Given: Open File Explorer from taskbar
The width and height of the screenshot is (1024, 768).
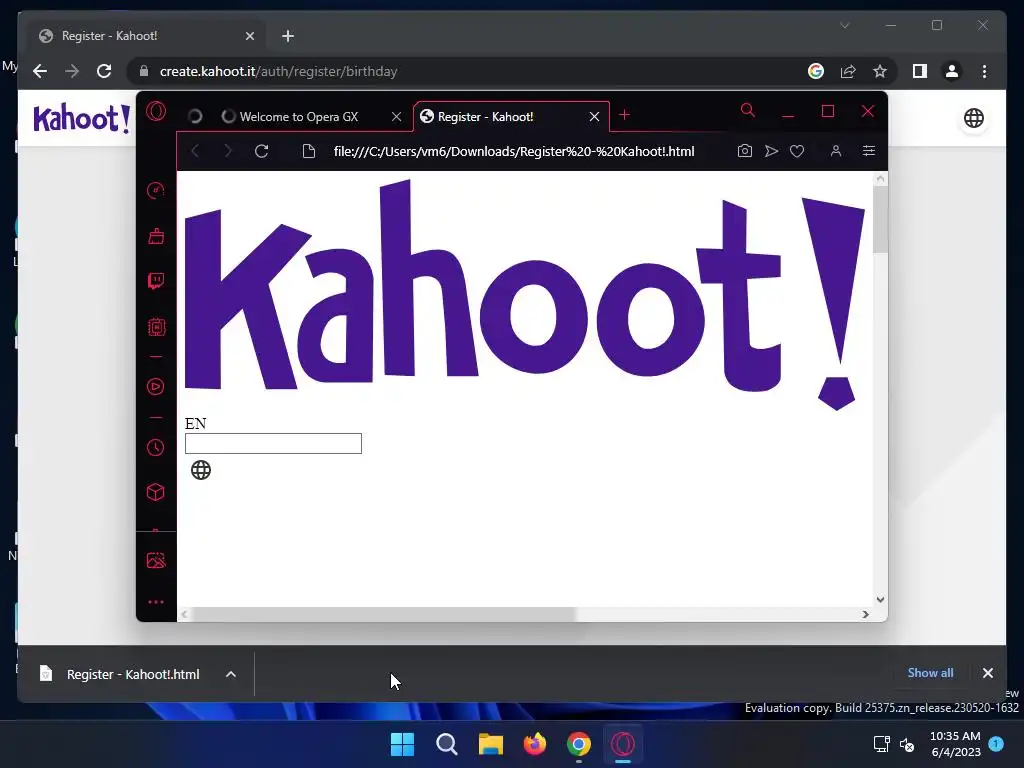Looking at the screenshot, I should click(490, 744).
